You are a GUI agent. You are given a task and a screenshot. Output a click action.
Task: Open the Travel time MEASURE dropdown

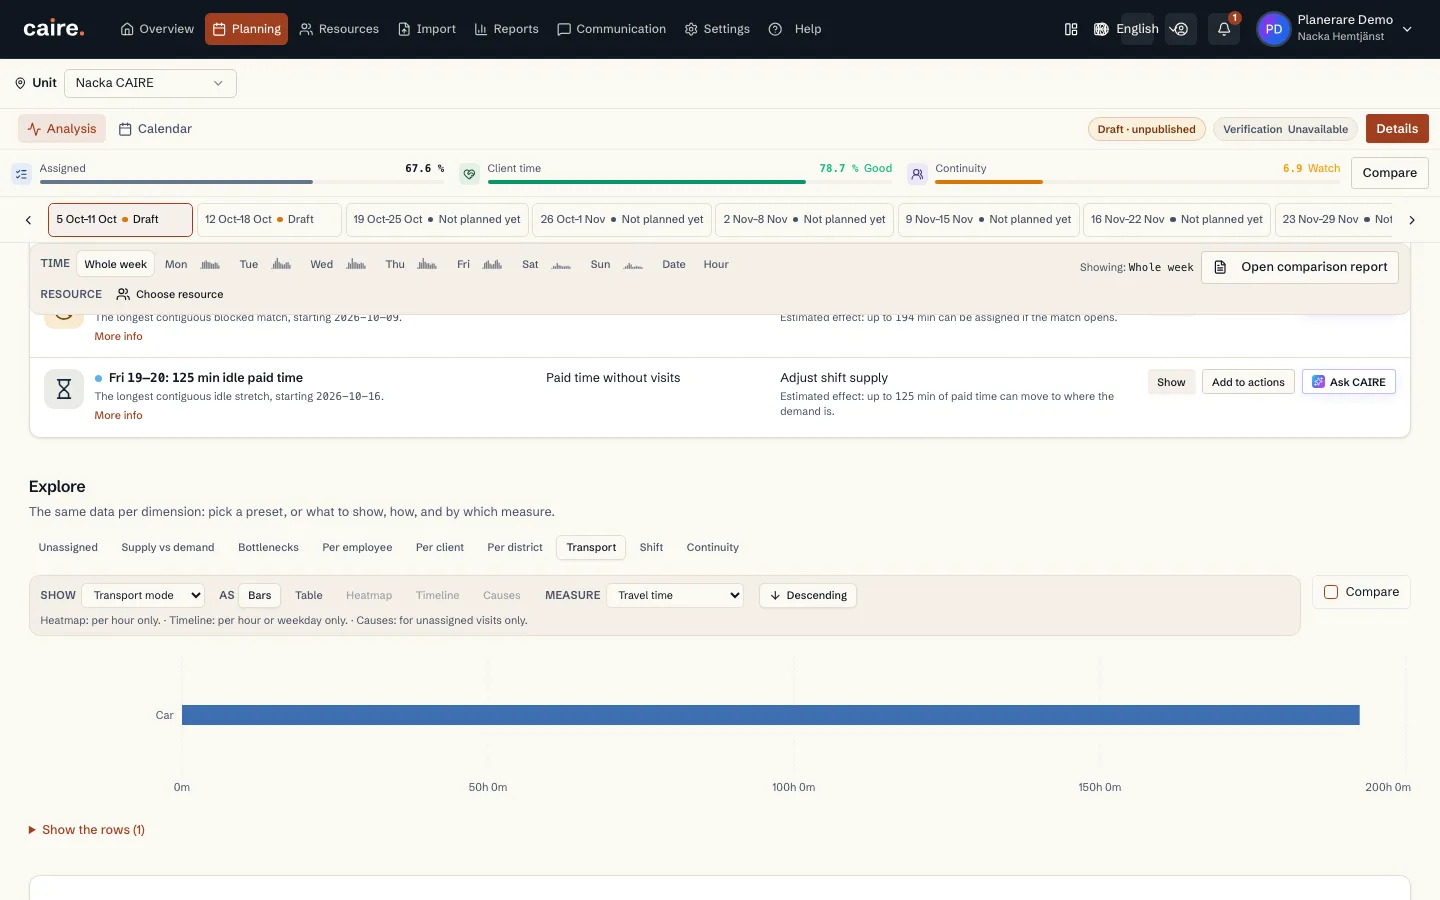(x=675, y=595)
